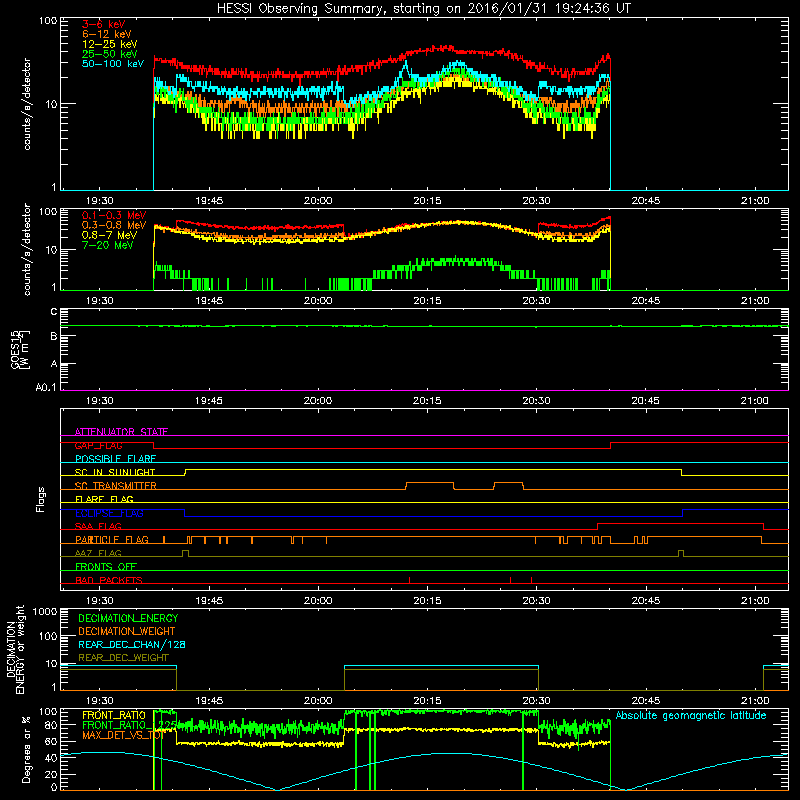Select the FLARE_FLAG label
This screenshot has height=800, width=800.
pos(104,499)
